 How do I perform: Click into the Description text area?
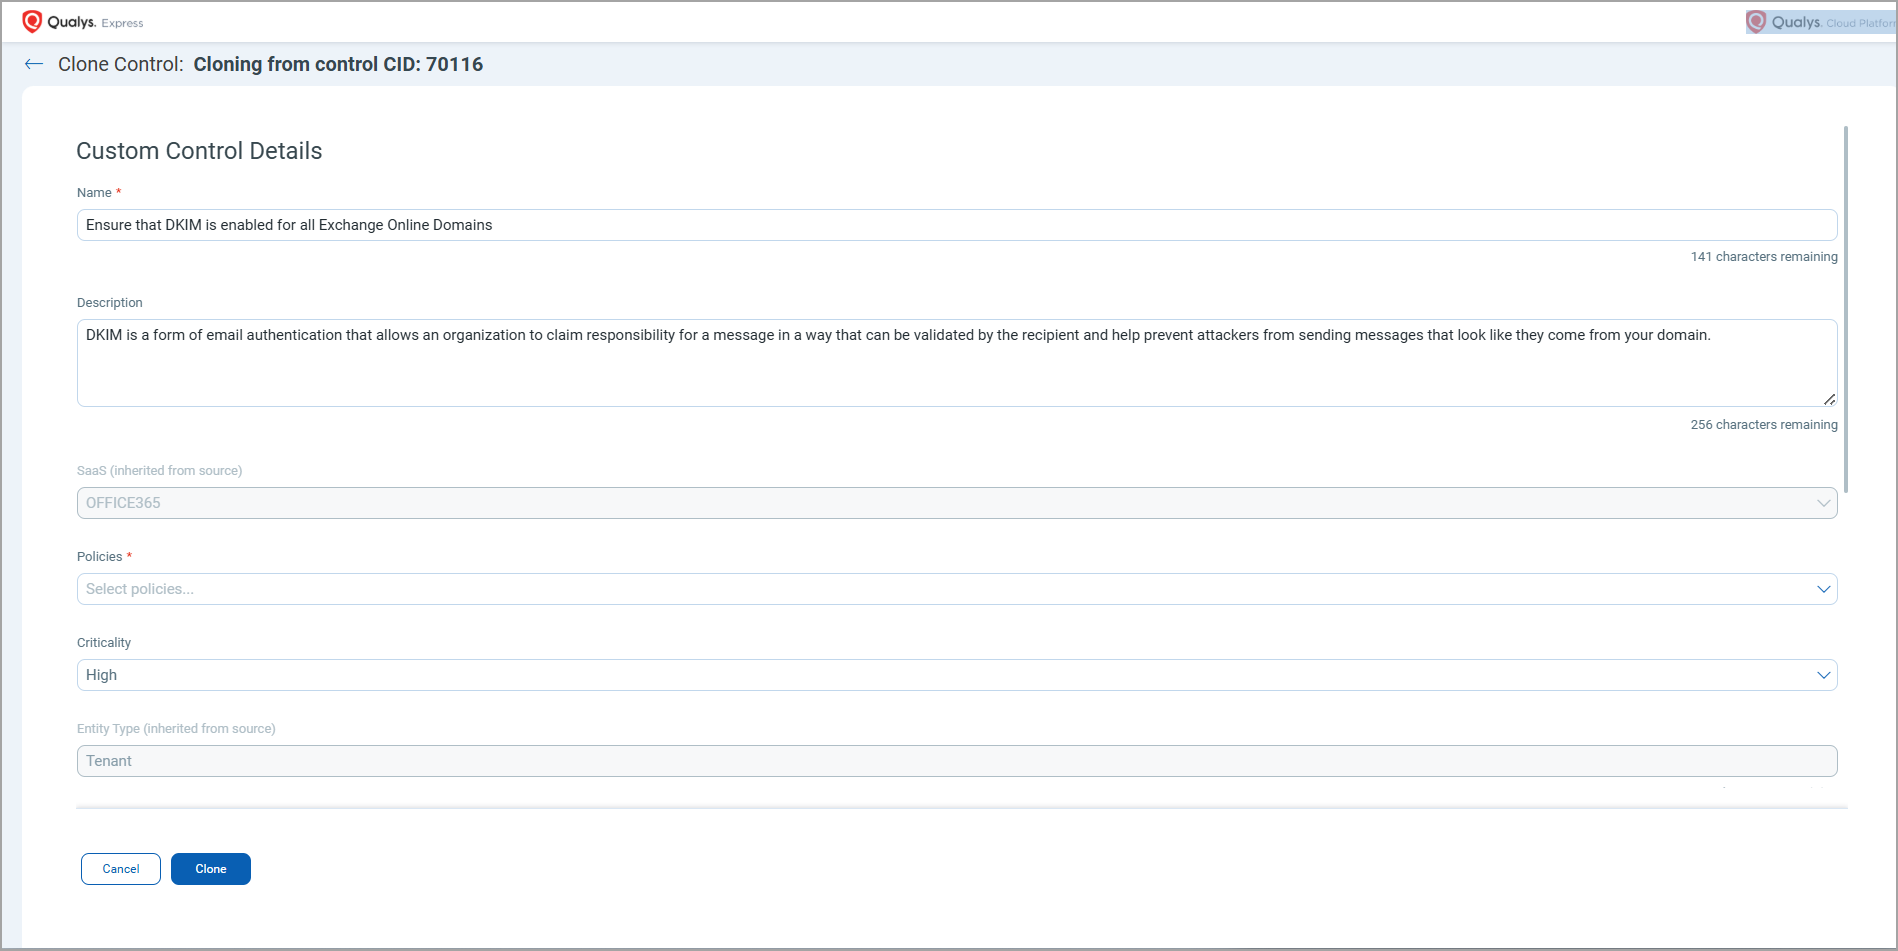point(957,363)
